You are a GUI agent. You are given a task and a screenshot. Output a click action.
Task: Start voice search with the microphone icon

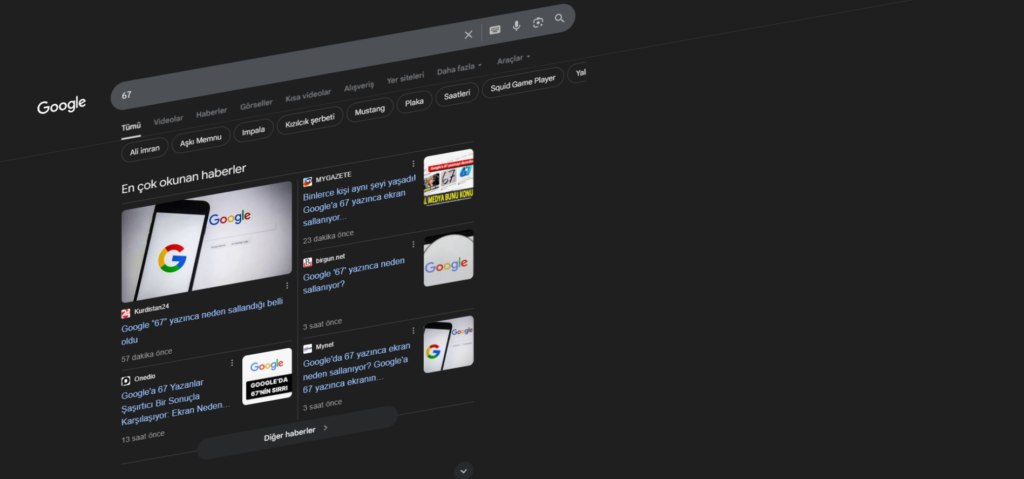517,26
